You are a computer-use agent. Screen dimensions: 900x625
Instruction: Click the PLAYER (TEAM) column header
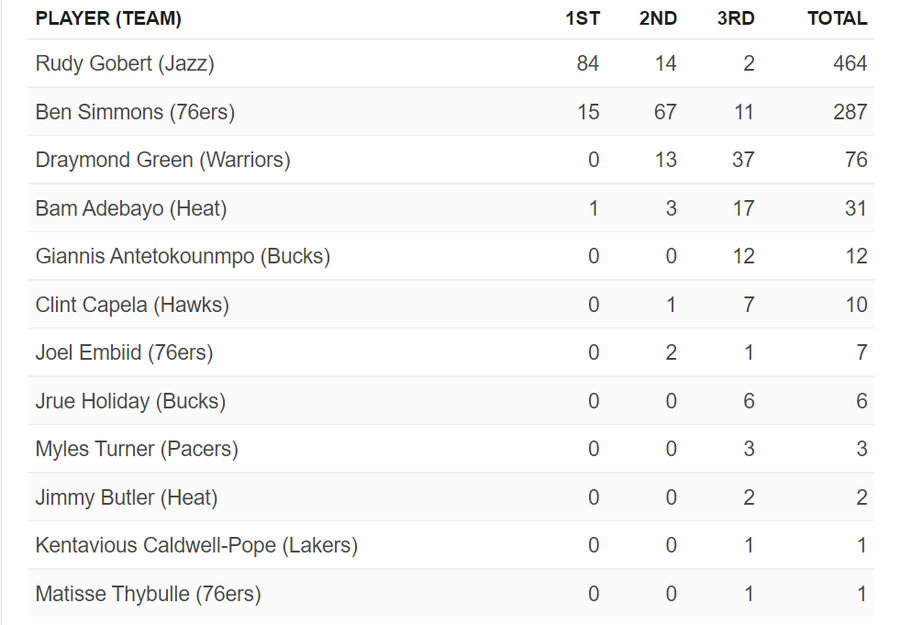[x=108, y=18]
